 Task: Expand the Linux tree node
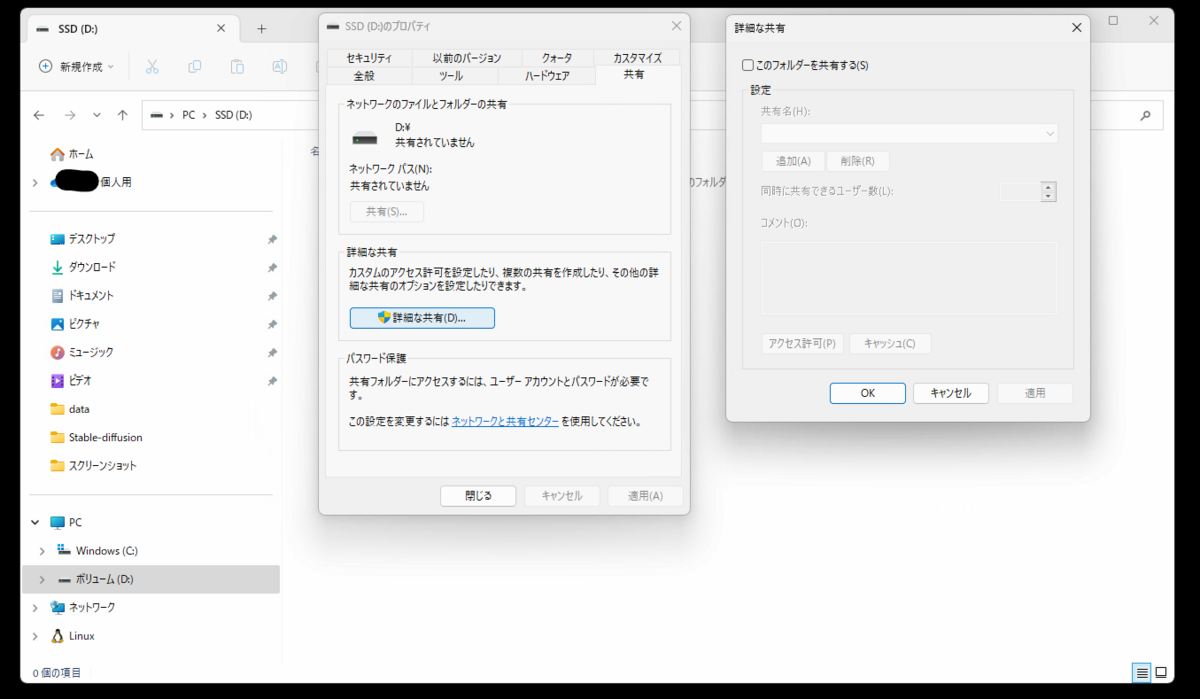click(x=35, y=636)
